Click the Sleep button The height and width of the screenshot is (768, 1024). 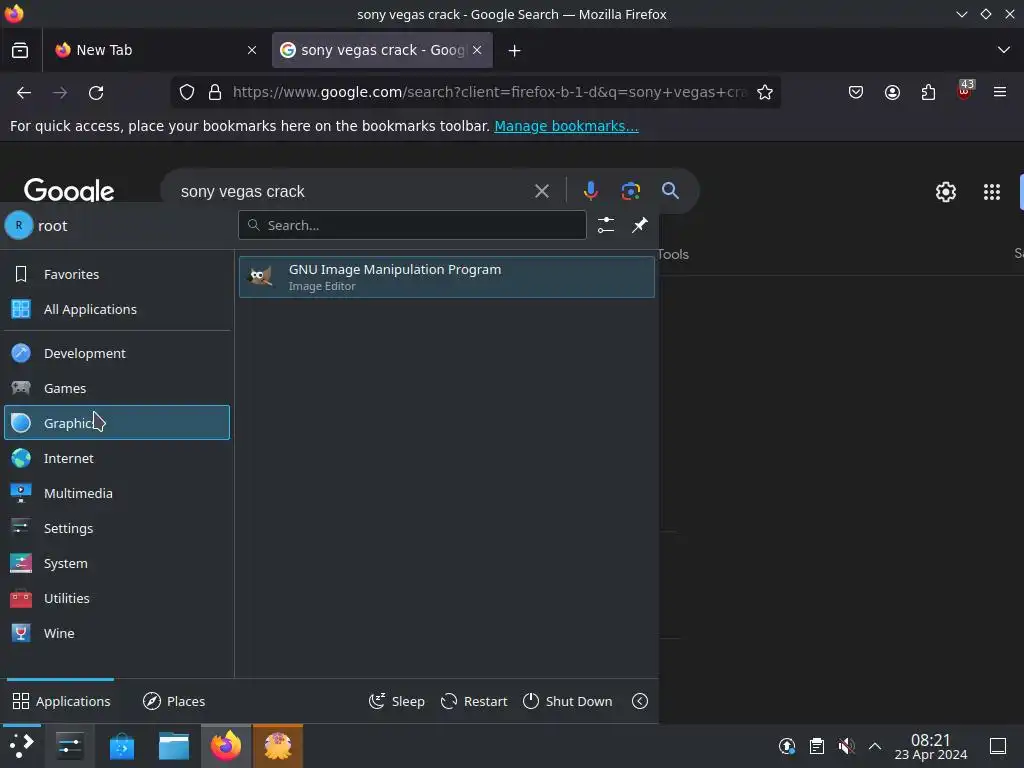[x=396, y=701]
